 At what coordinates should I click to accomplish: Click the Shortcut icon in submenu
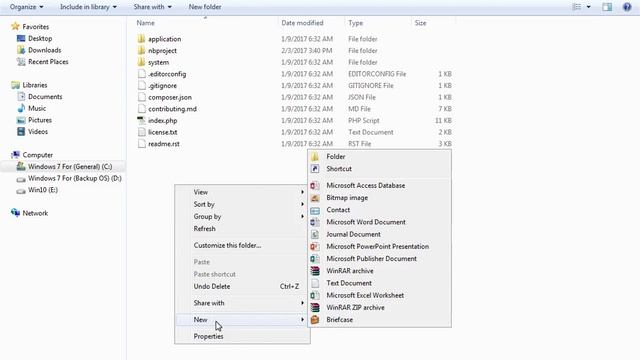pos(315,169)
